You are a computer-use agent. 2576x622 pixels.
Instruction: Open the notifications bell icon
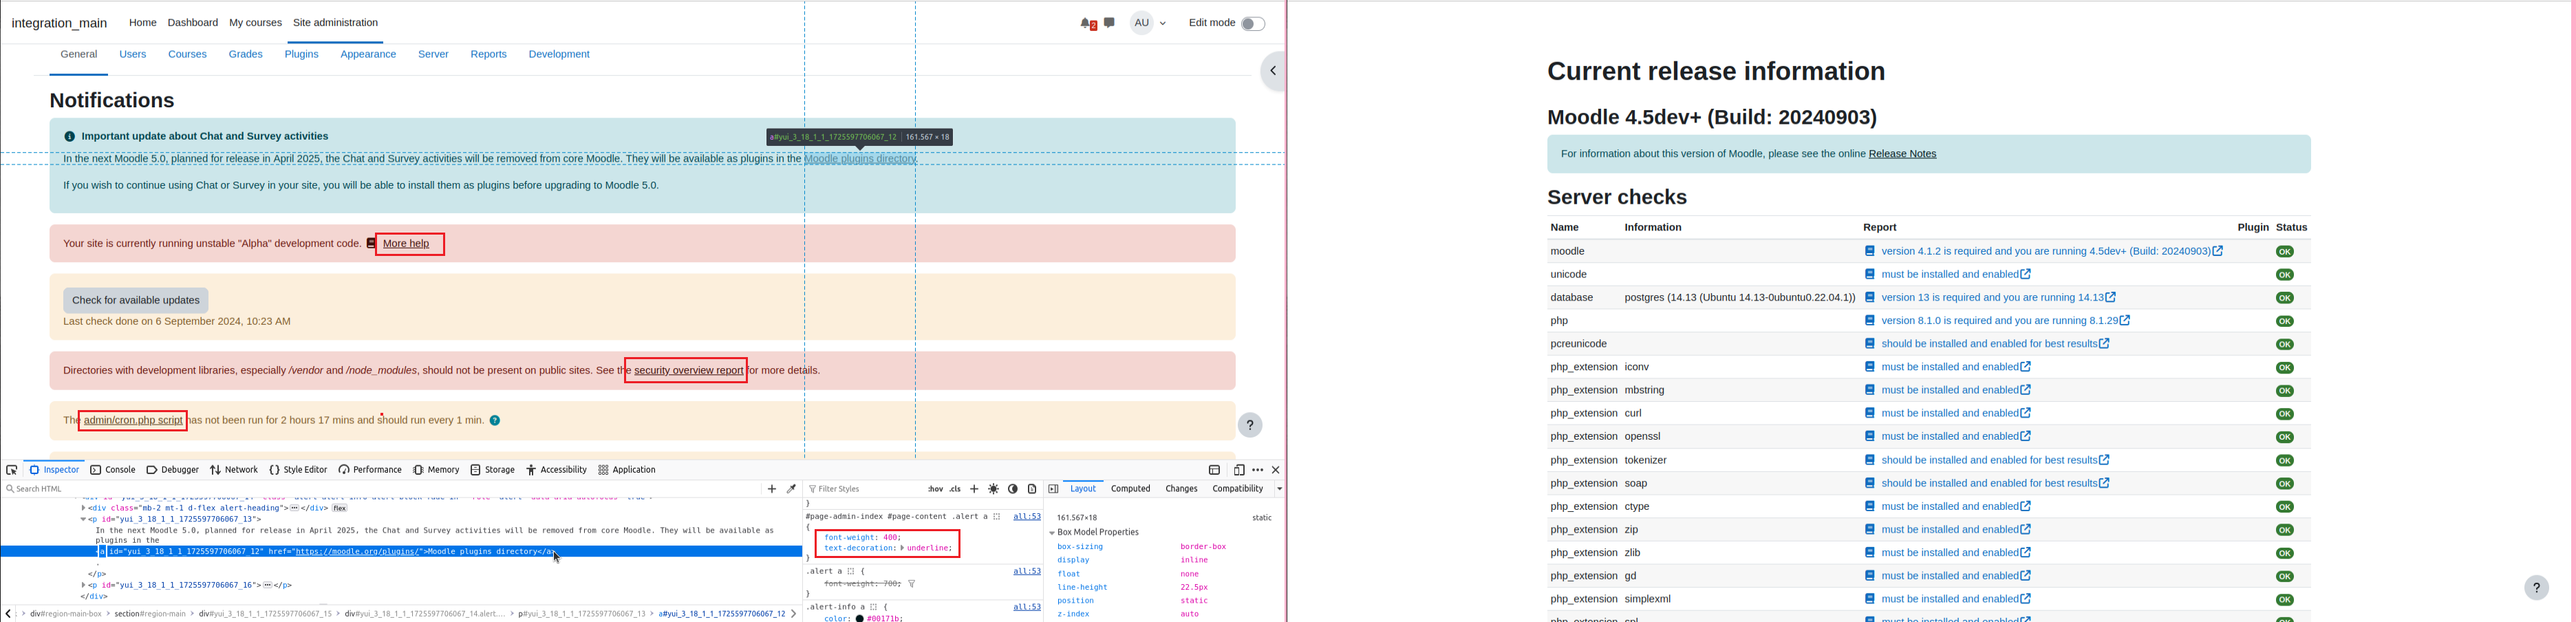[1086, 23]
